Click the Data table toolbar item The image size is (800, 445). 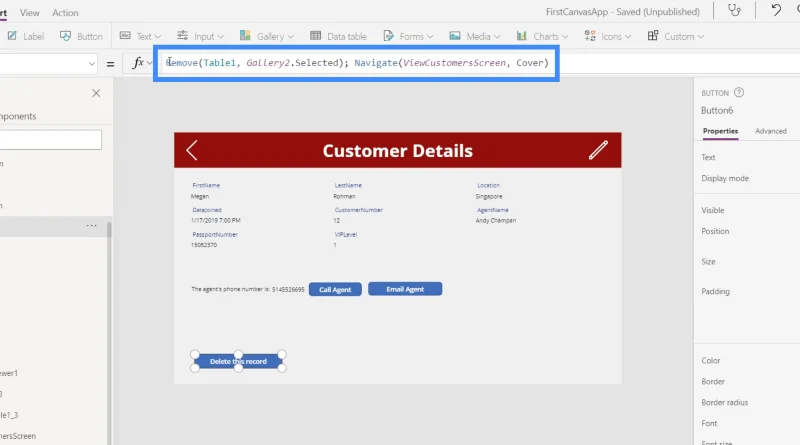pyautogui.click(x=338, y=36)
